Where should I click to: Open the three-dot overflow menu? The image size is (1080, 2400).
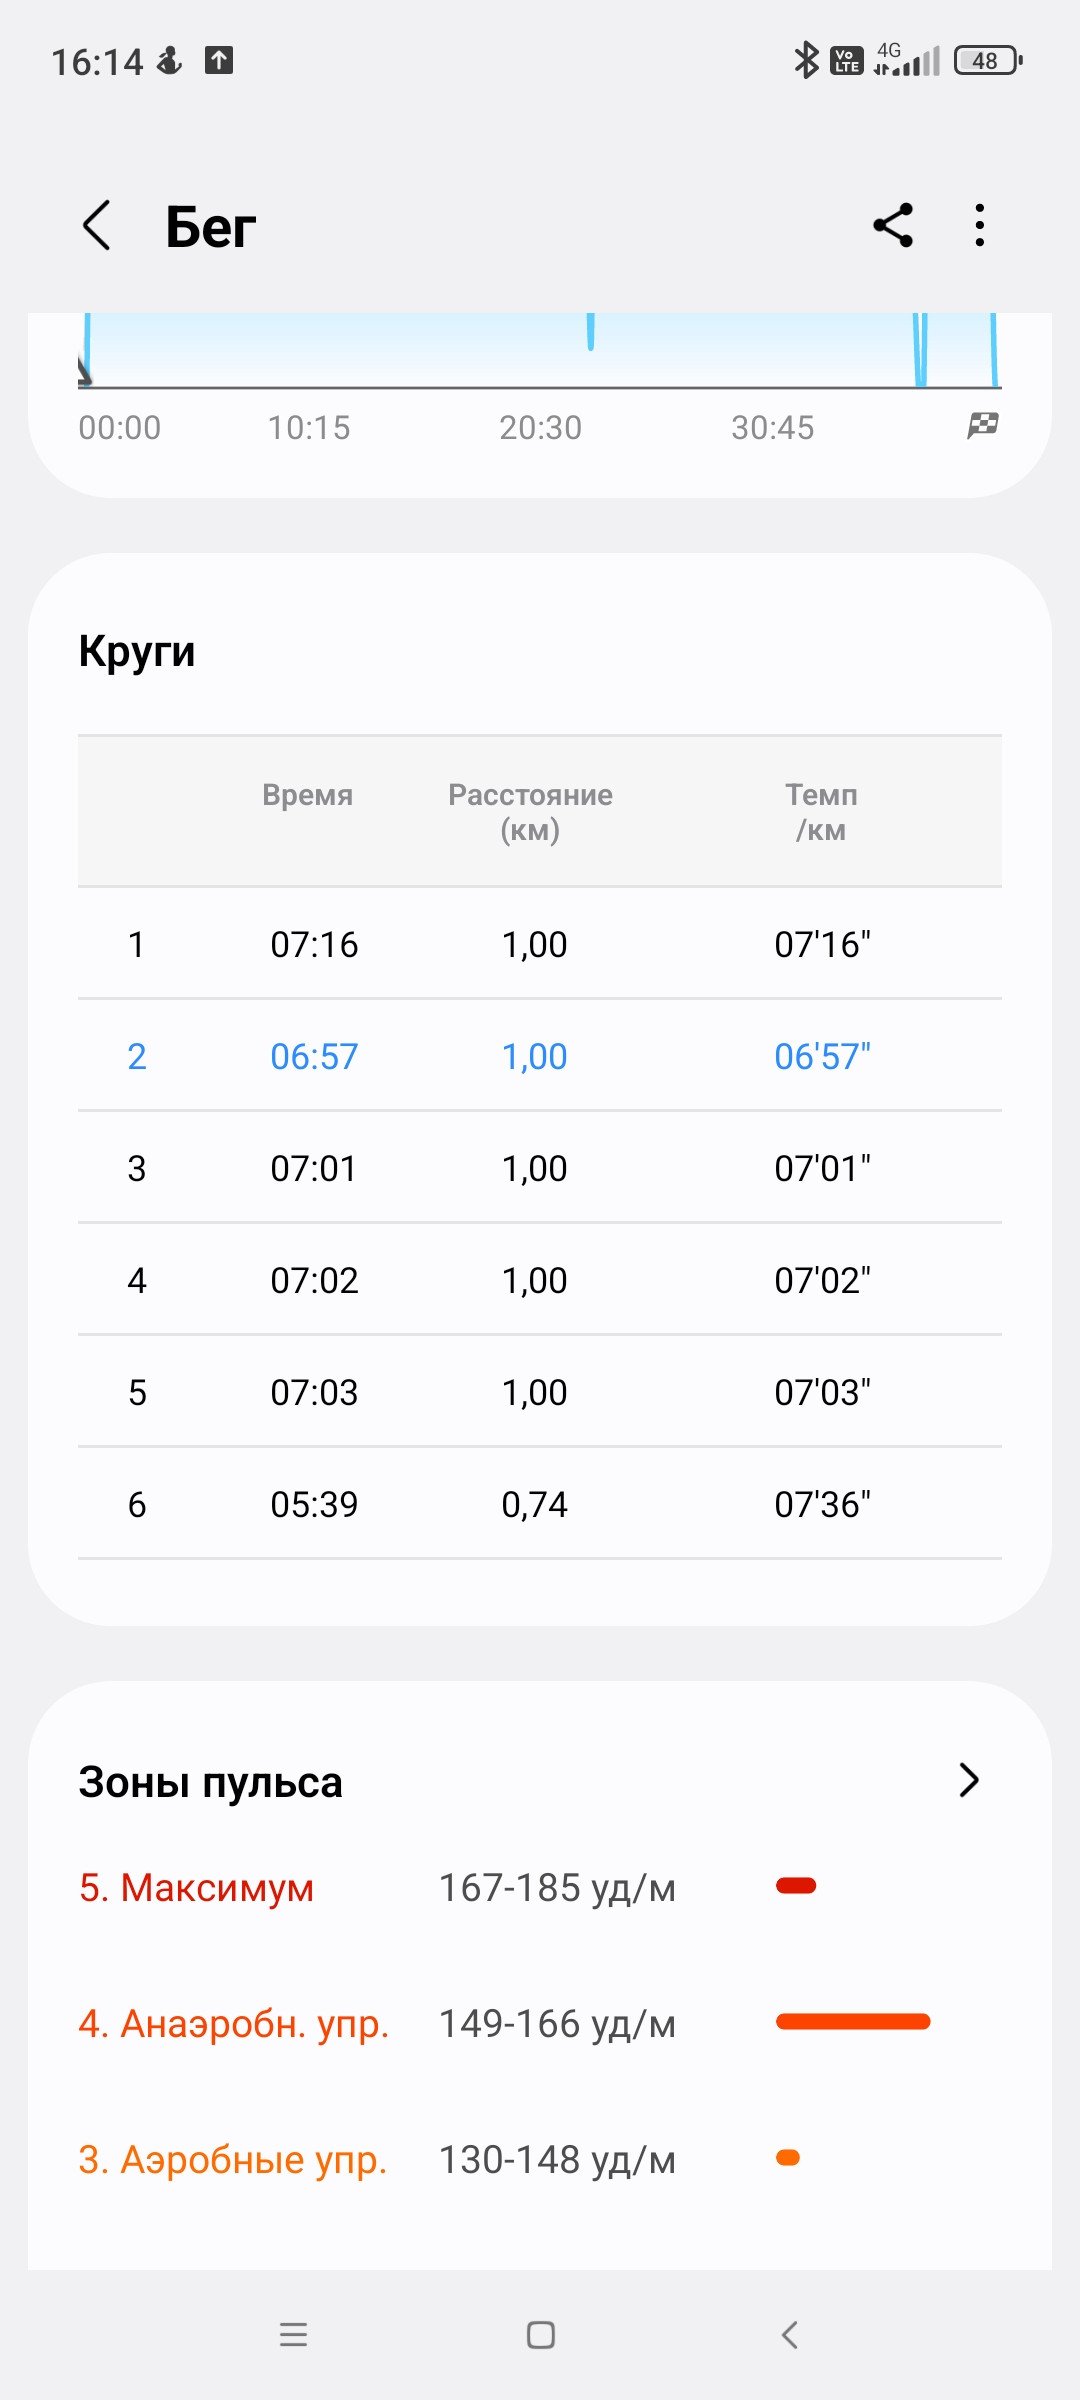(980, 225)
